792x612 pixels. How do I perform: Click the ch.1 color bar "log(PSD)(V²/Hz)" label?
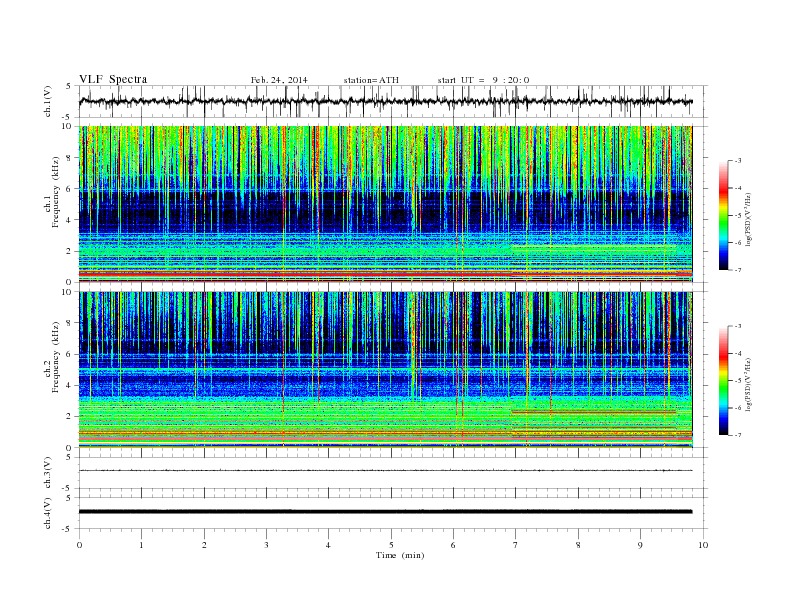748,219
